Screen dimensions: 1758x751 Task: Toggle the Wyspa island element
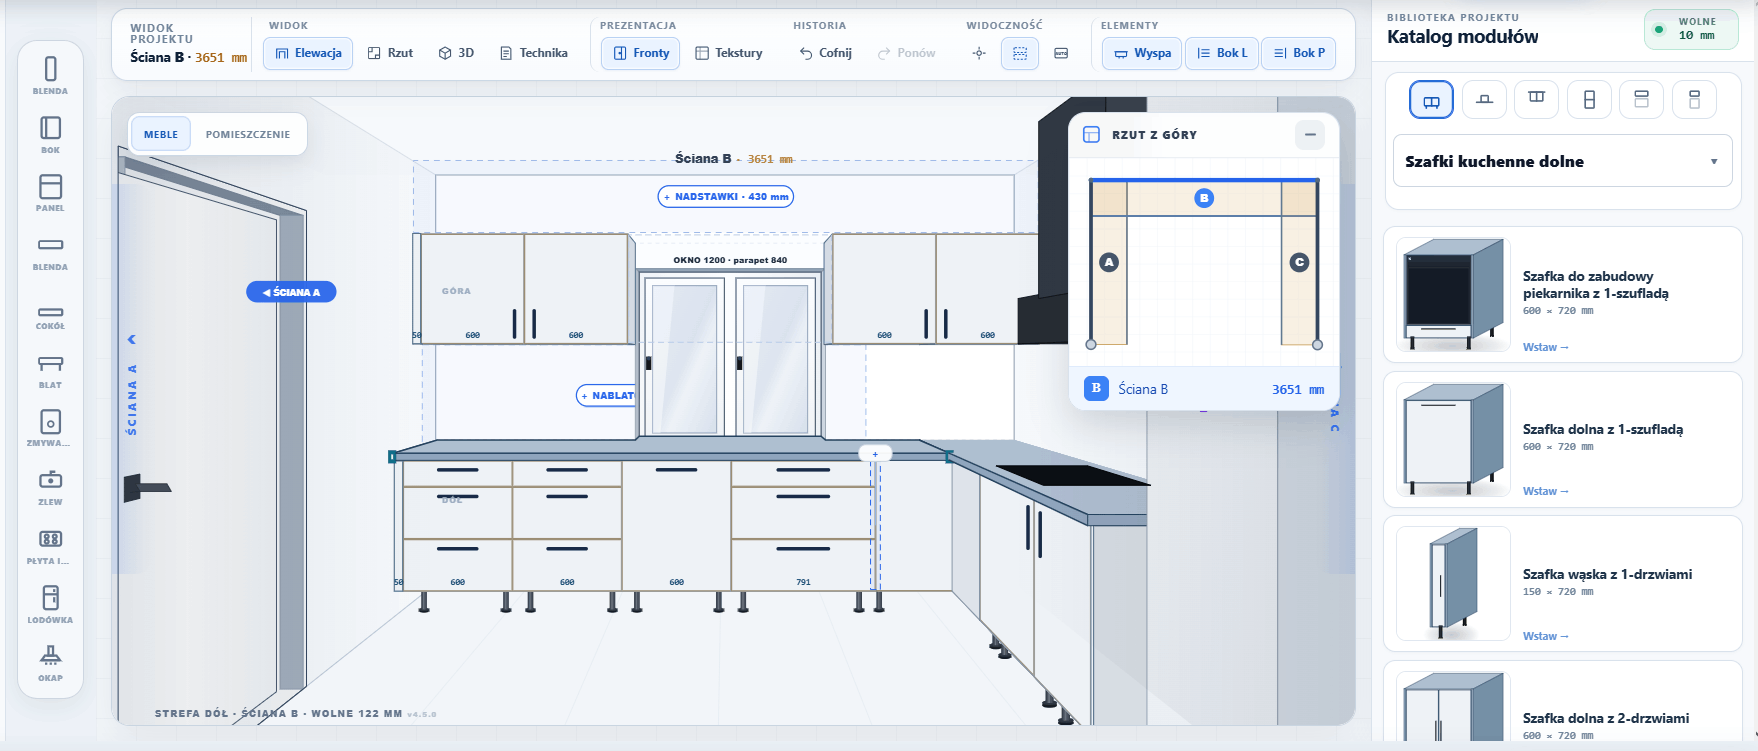point(1142,53)
